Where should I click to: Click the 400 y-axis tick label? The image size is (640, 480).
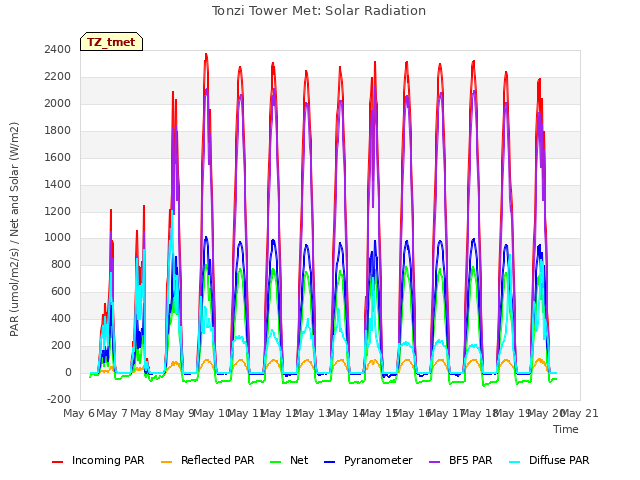[61, 318]
